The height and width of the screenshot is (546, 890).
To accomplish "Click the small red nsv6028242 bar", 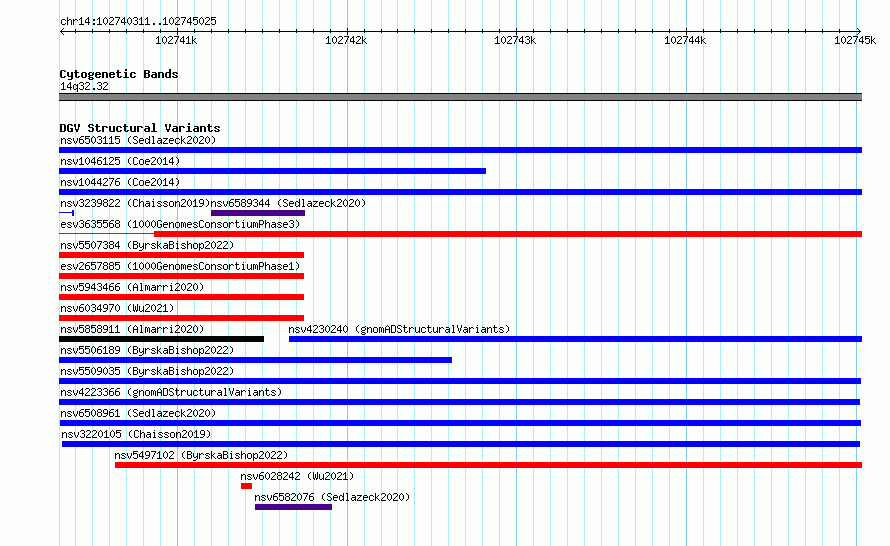I will tap(246, 486).
